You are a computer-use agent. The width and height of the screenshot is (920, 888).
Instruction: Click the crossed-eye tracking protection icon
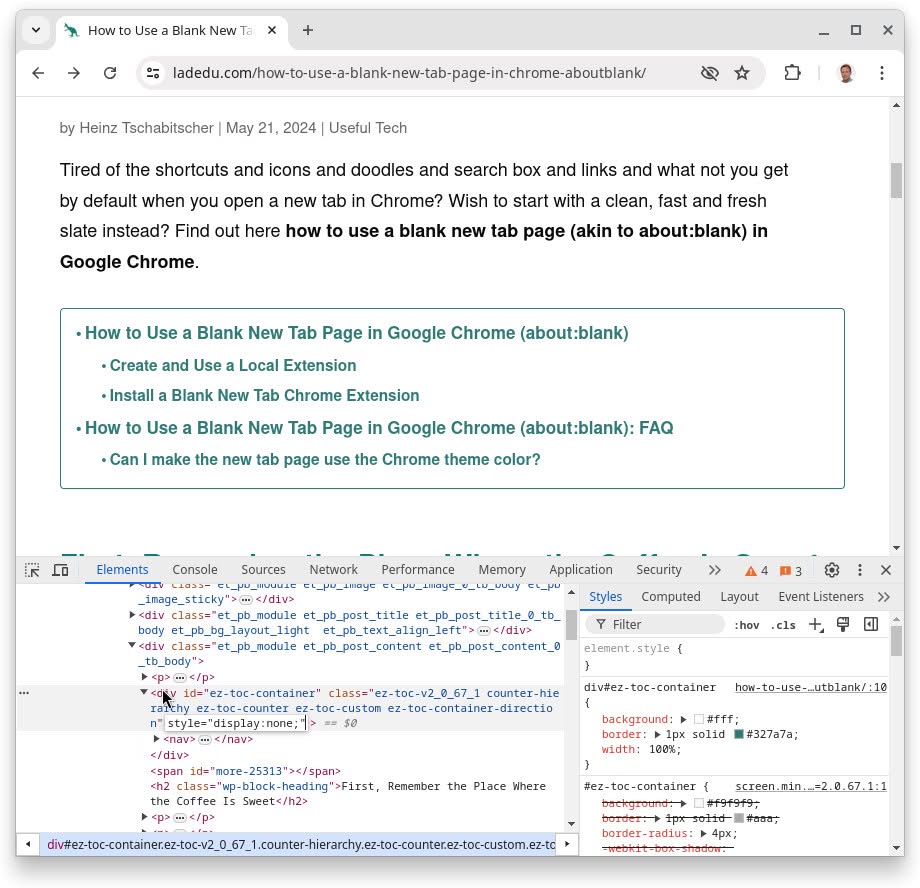point(709,73)
